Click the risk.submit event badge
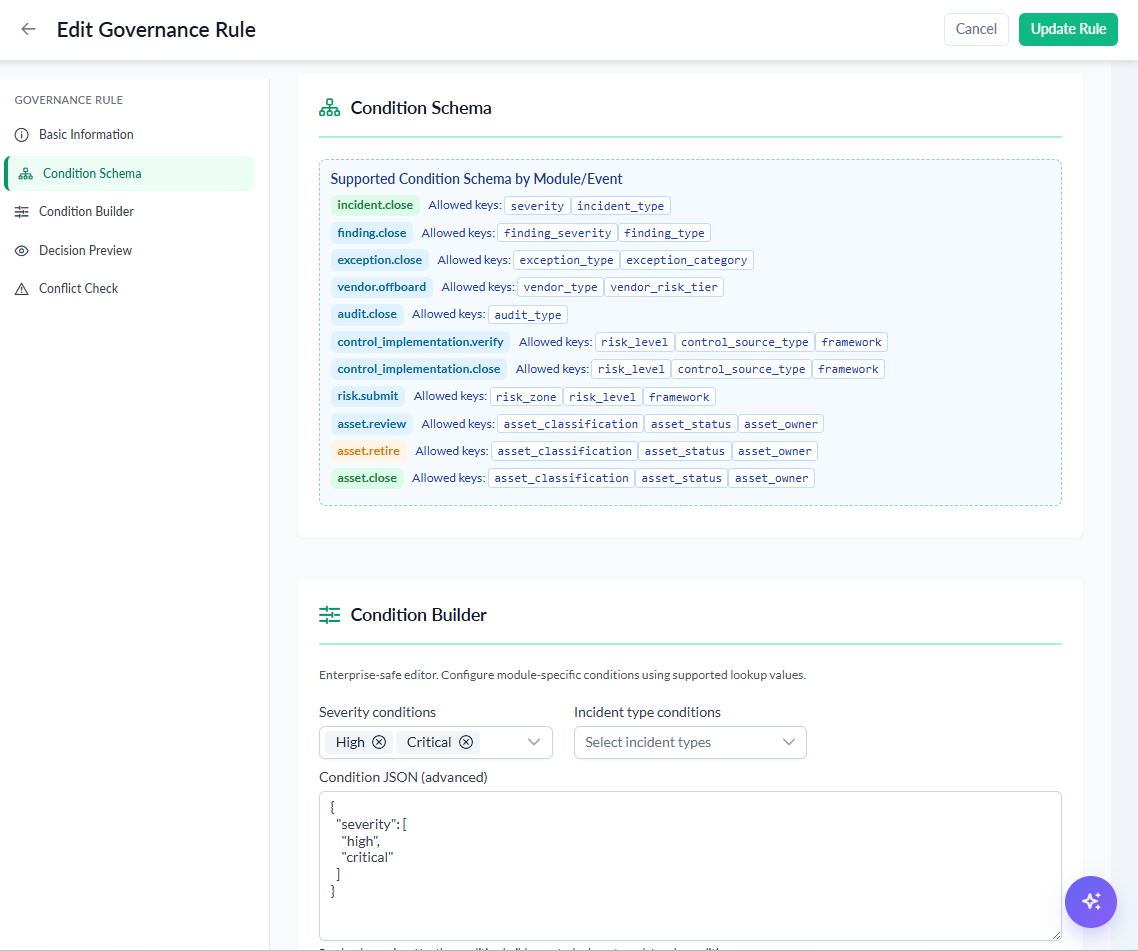1138x951 pixels. (x=367, y=396)
